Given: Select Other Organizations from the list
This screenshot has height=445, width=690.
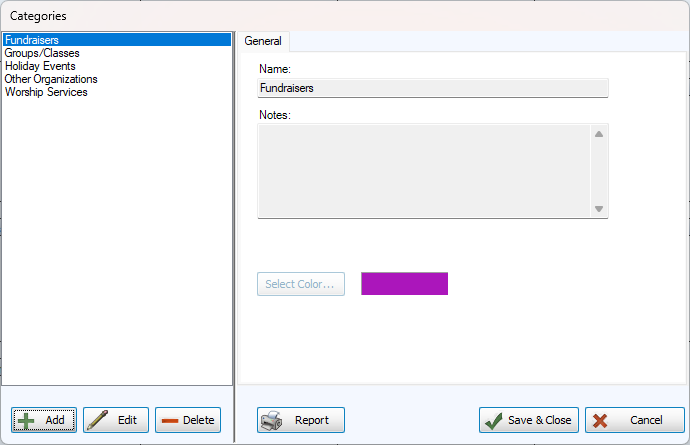Looking at the screenshot, I should click(x=51, y=79).
